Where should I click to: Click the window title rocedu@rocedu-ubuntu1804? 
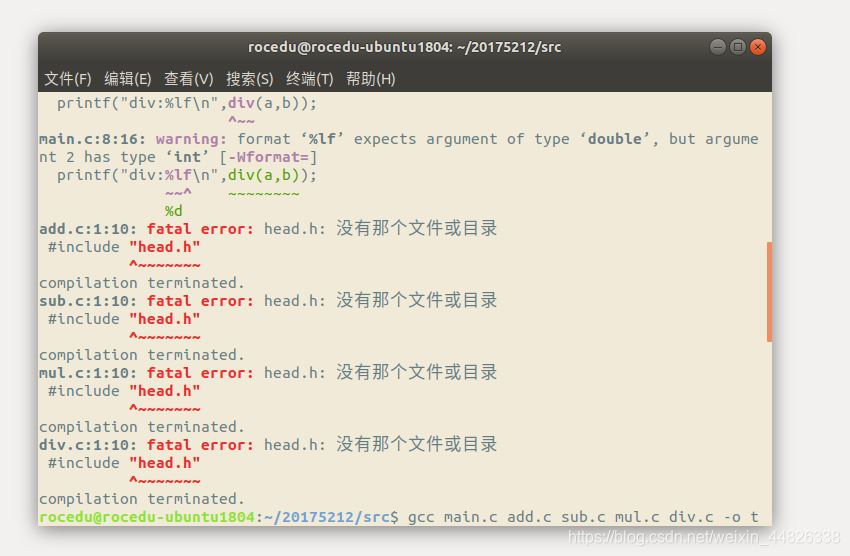(x=404, y=47)
